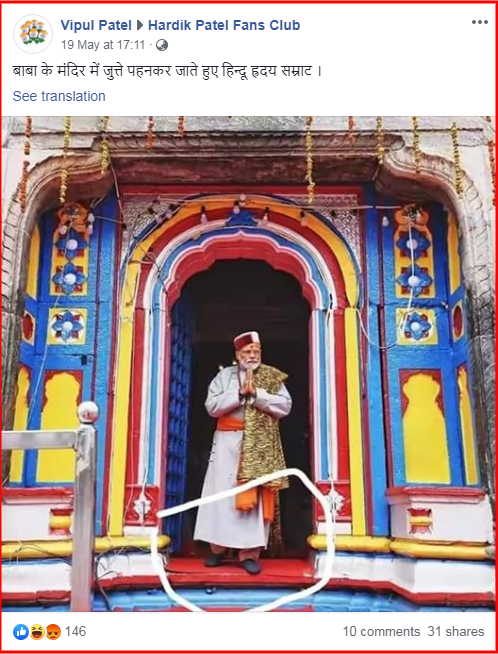
Task: View who reacted via the 146 count
Action: click(75, 631)
